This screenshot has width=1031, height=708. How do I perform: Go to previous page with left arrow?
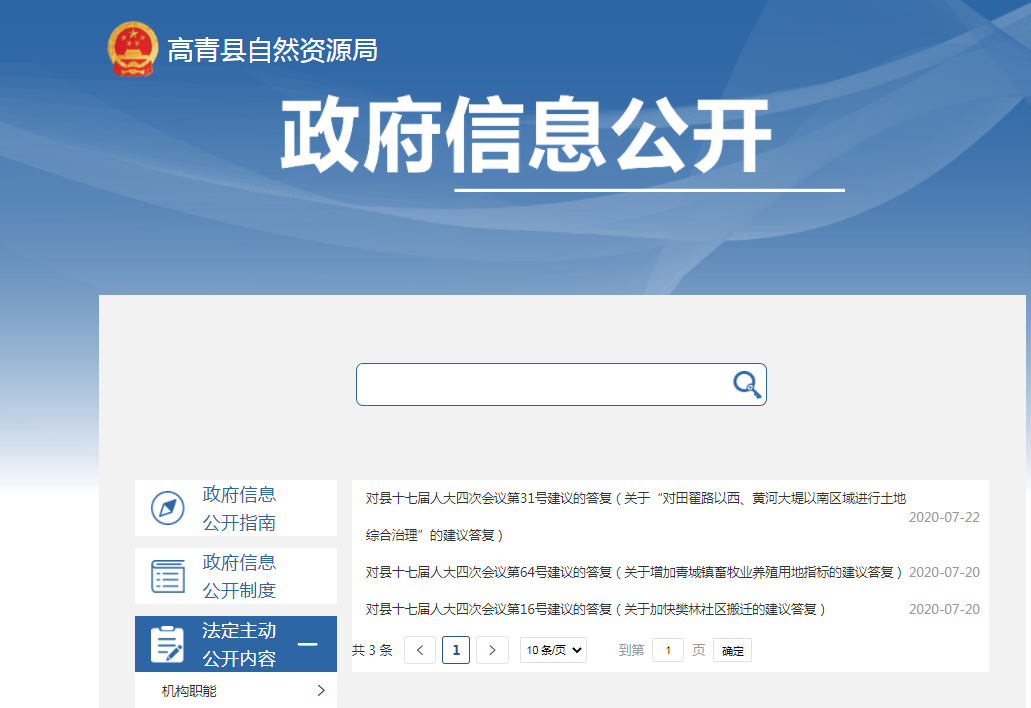pos(420,650)
